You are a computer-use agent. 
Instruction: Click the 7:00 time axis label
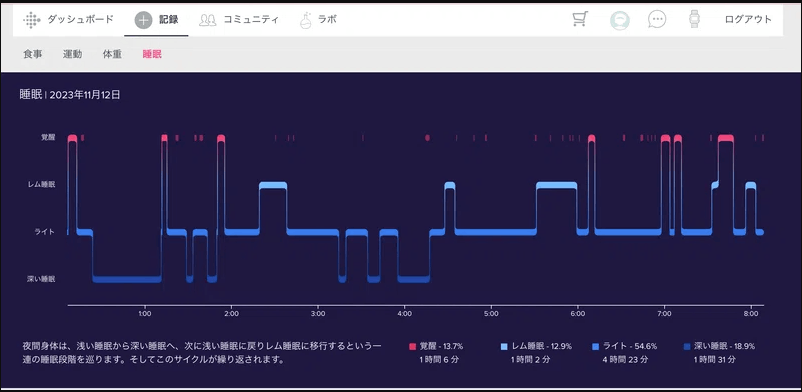tap(664, 313)
